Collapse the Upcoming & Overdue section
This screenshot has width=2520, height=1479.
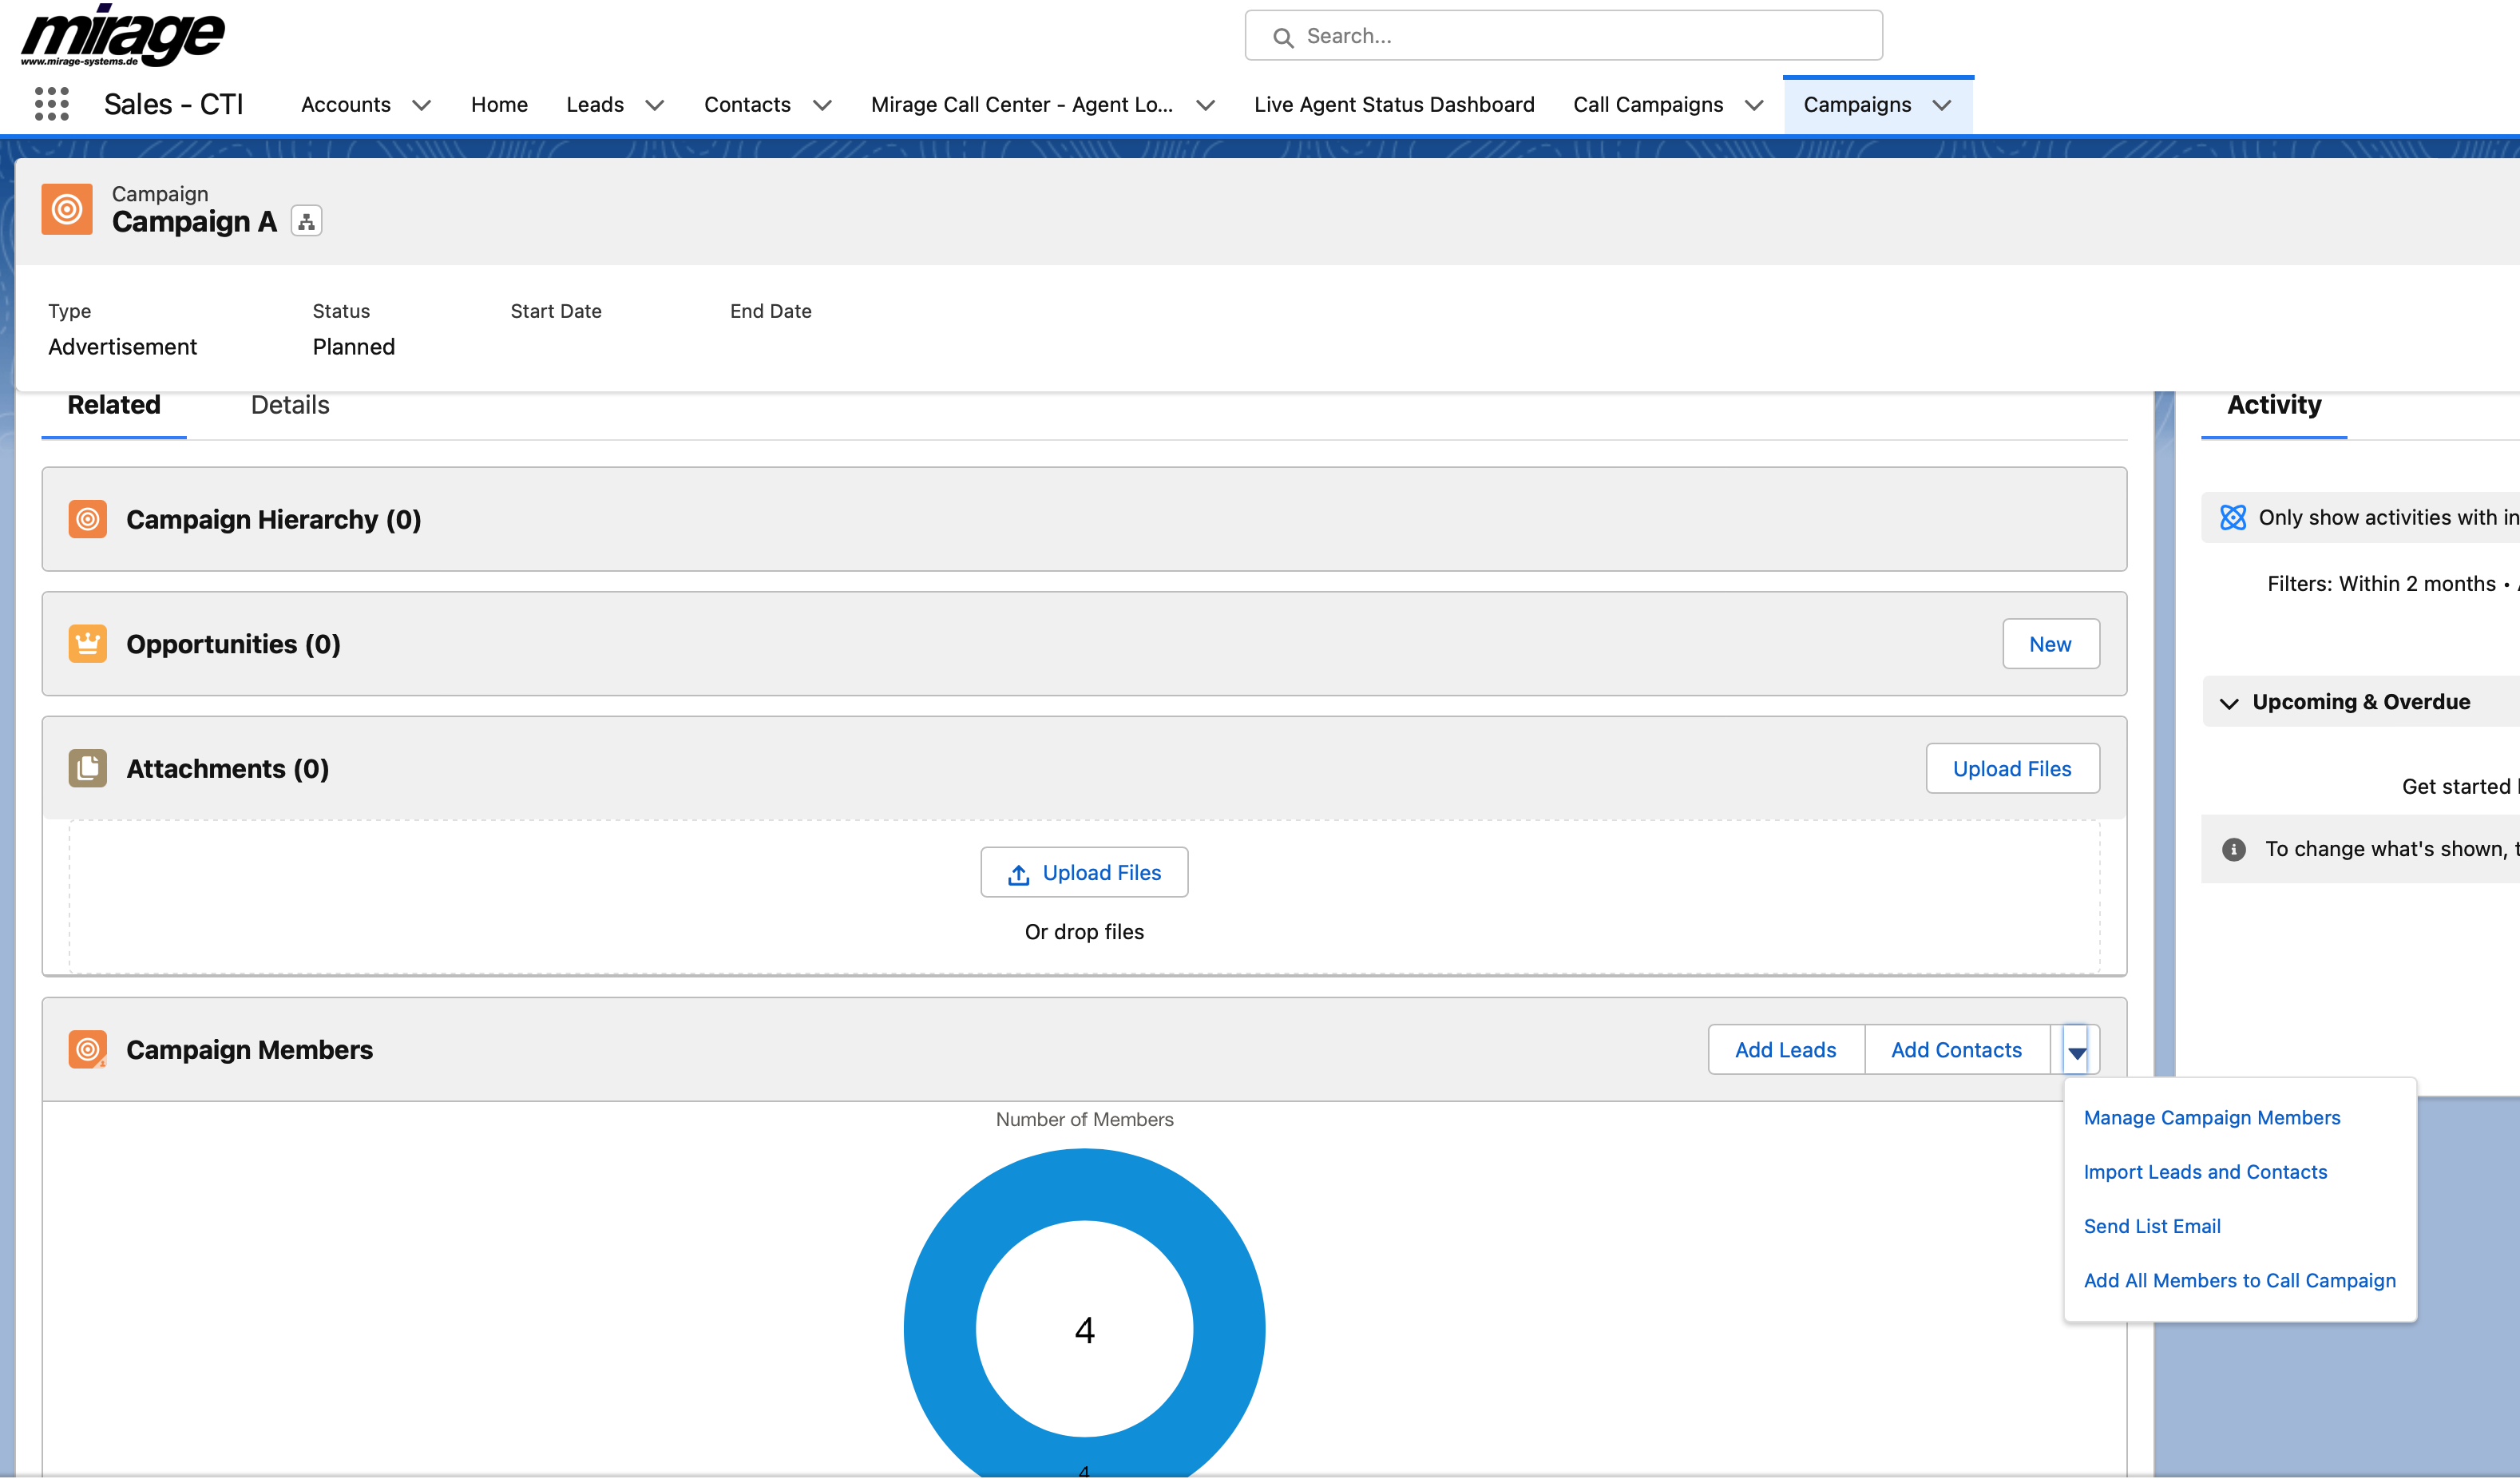pyautogui.click(x=2228, y=703)
